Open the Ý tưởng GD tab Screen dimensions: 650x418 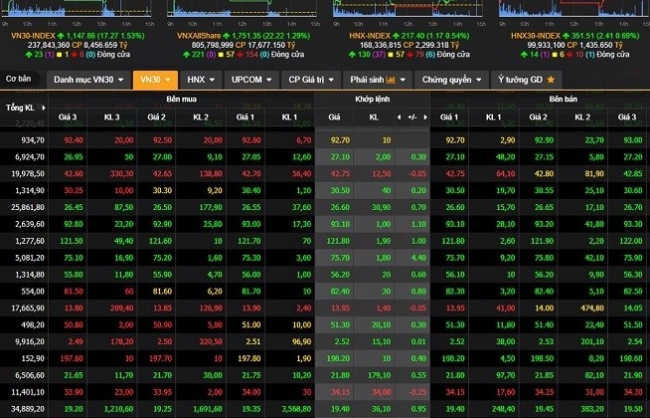point(521,78)
